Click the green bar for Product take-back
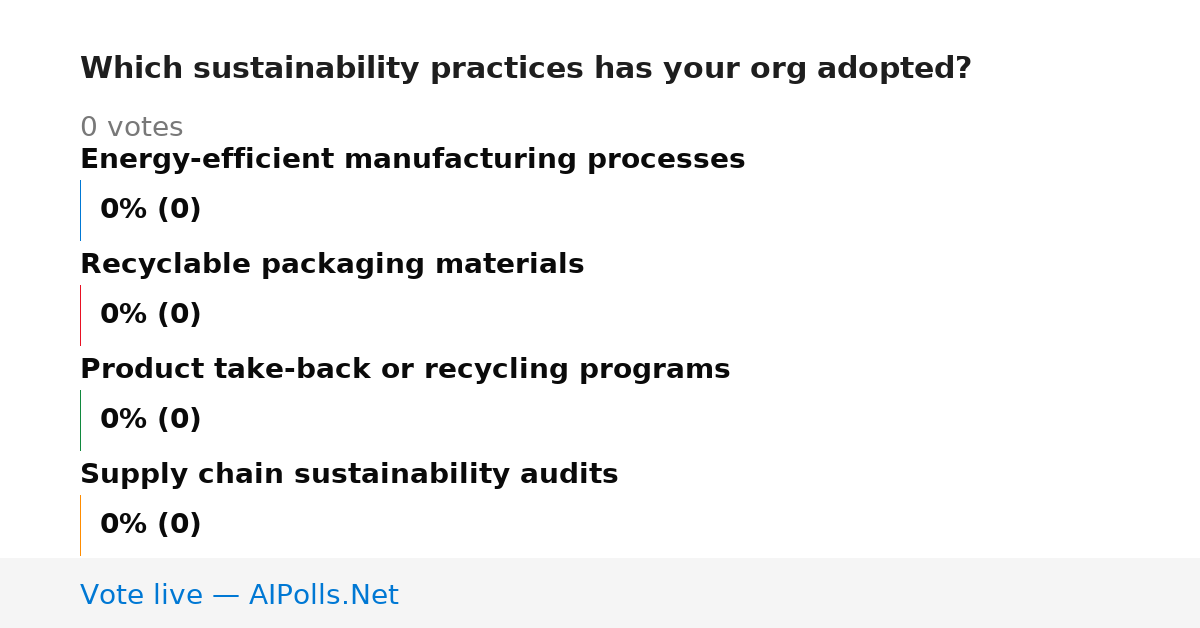Screen dimensions: 1200x628 pos(80,420)
